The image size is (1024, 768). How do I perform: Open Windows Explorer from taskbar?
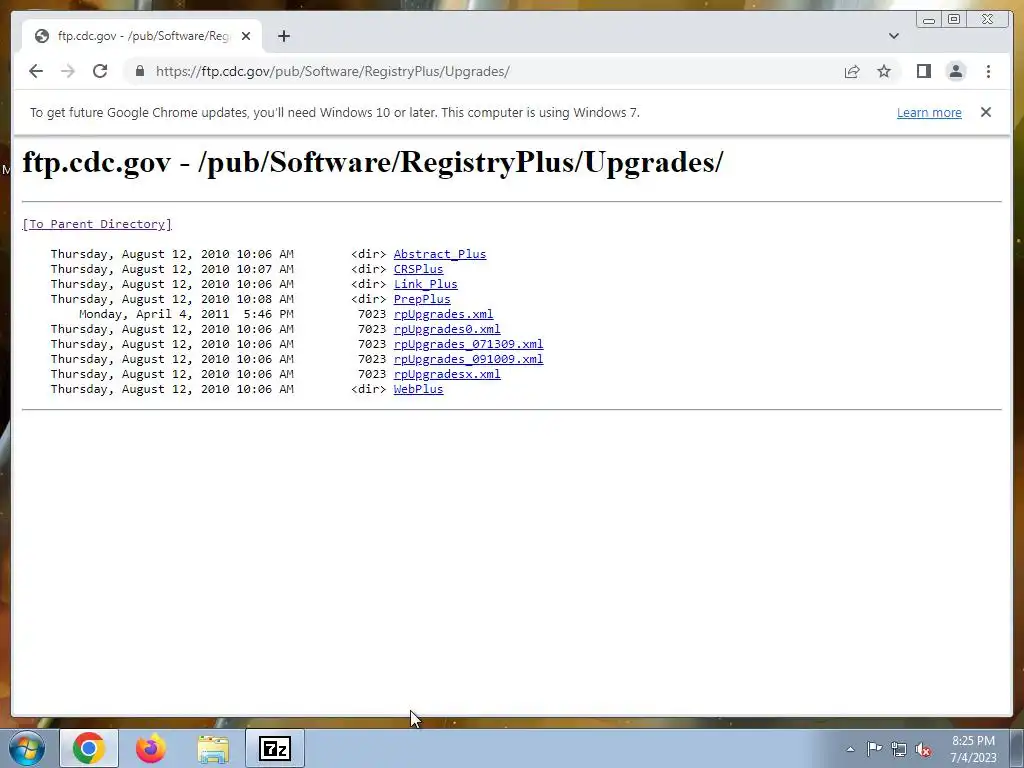[213, 748]
